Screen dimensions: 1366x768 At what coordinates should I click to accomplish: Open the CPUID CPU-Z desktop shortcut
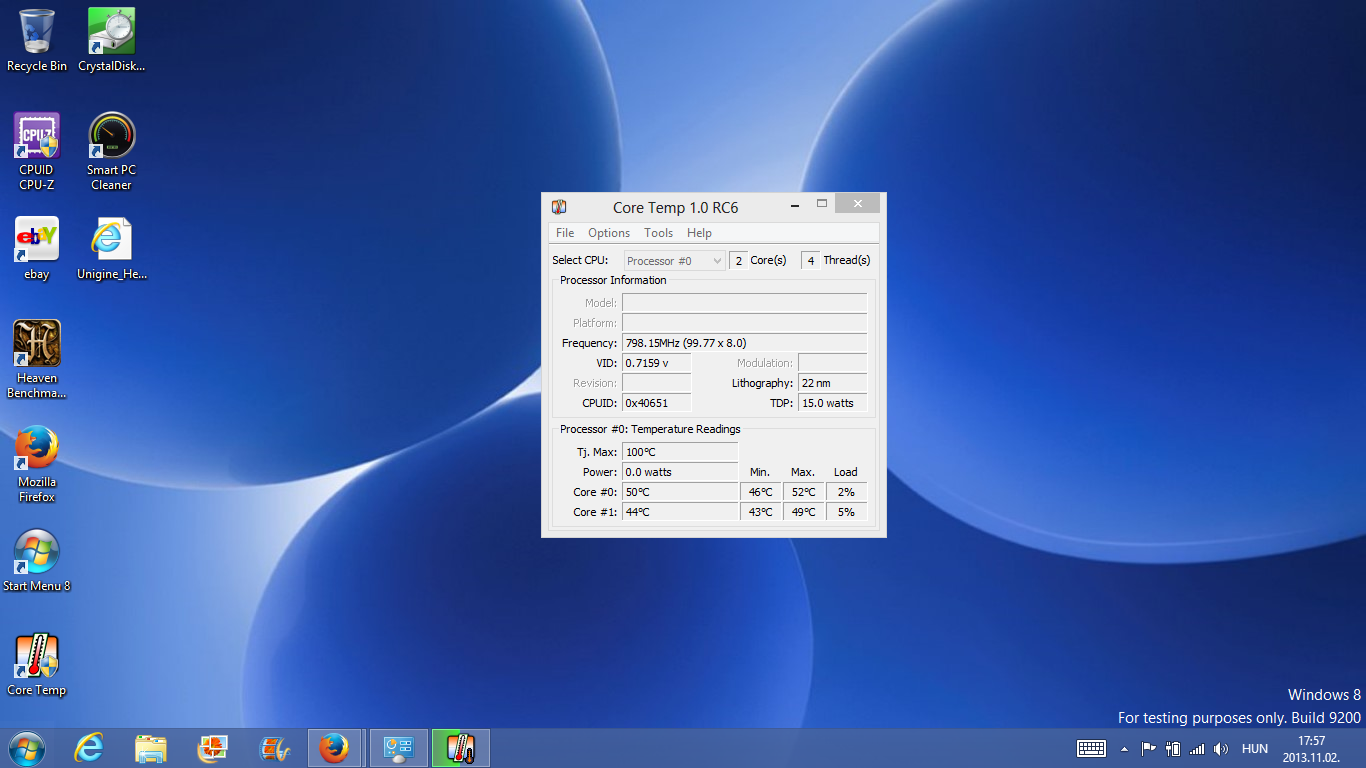click(37, 137)
